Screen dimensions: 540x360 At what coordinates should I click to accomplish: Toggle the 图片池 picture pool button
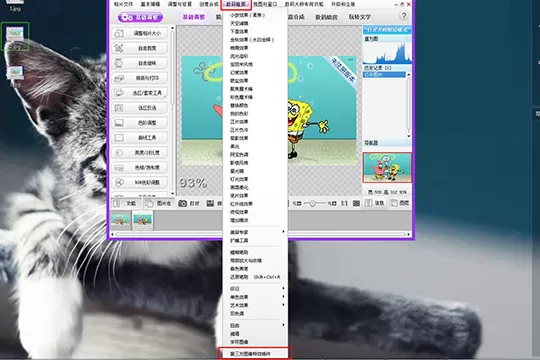pyautogui.click(x=159, y=204)
